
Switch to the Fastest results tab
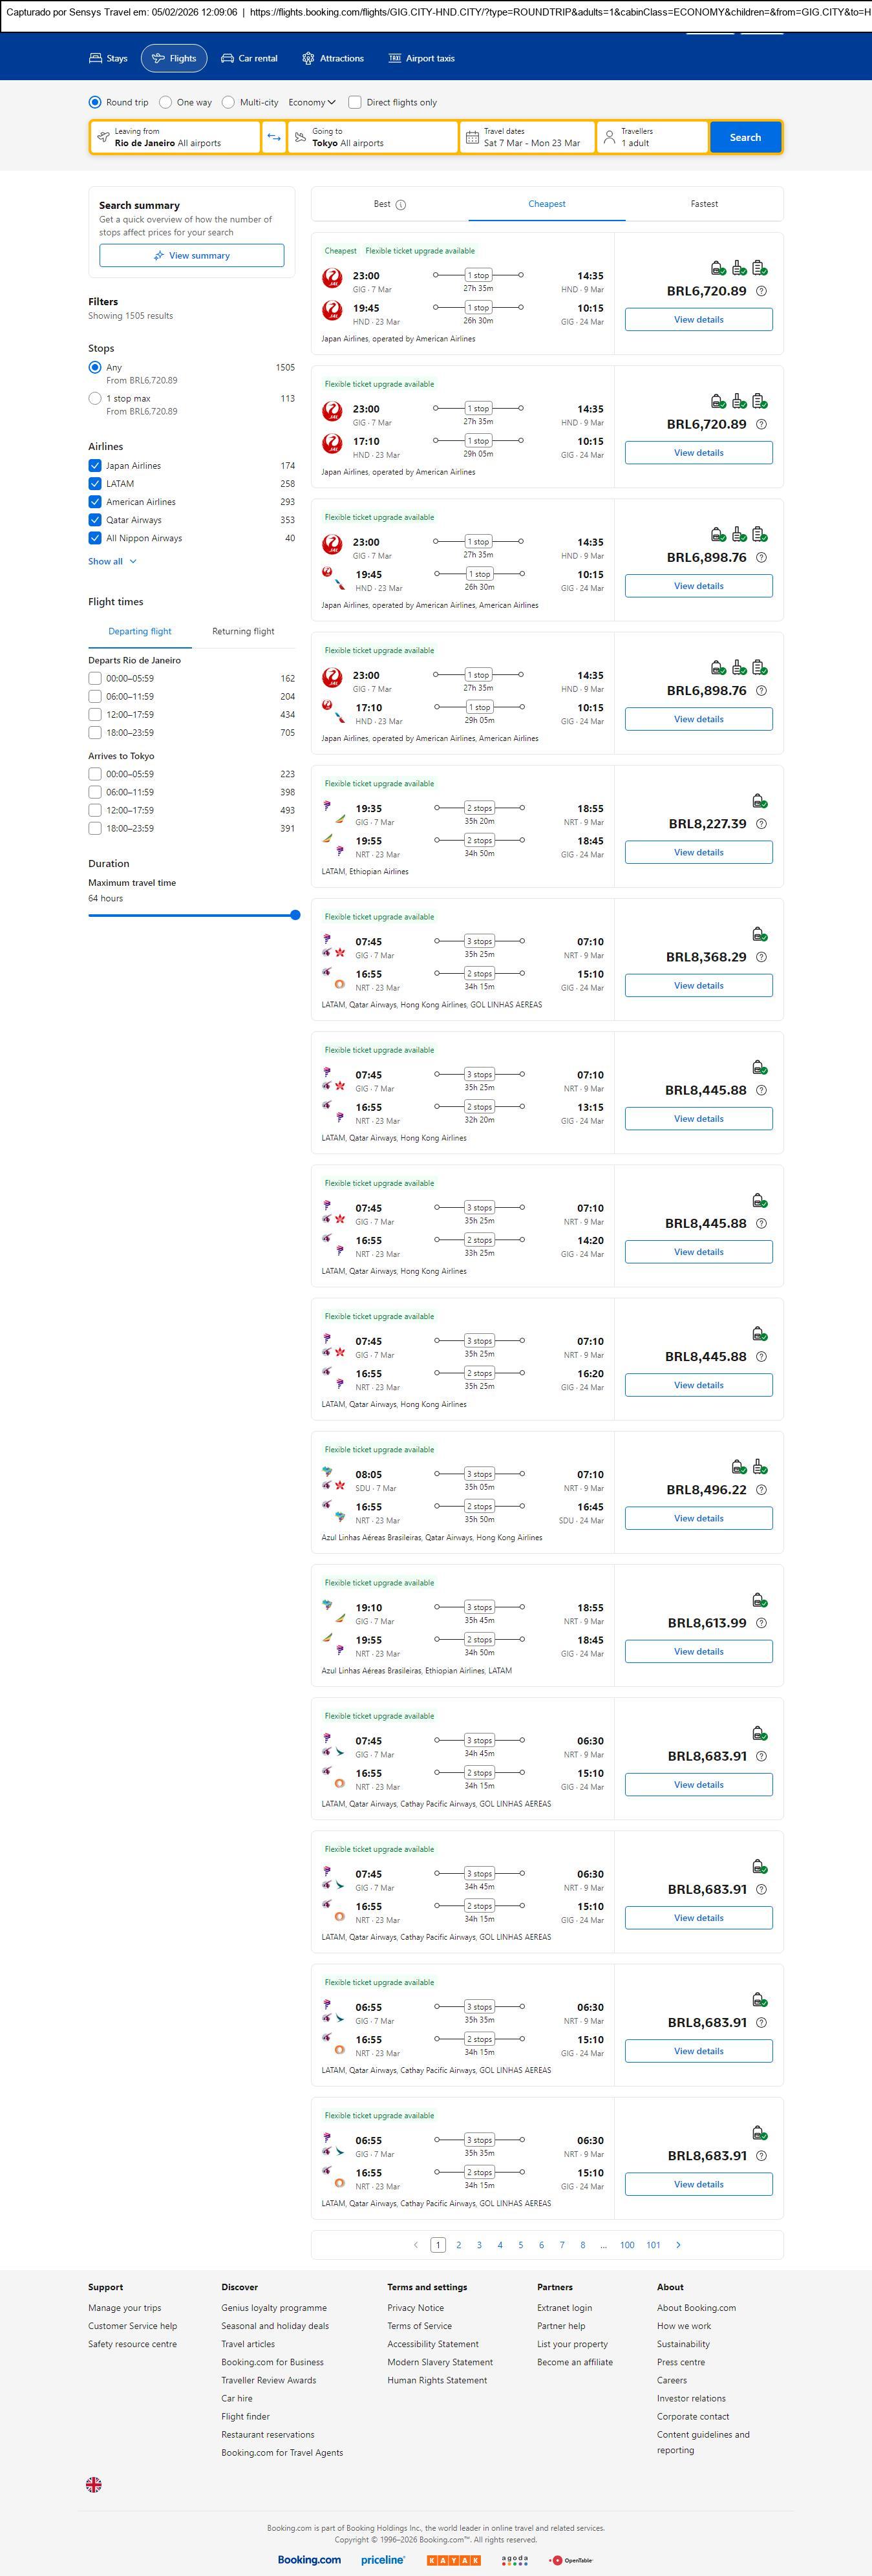click(704, 204)
